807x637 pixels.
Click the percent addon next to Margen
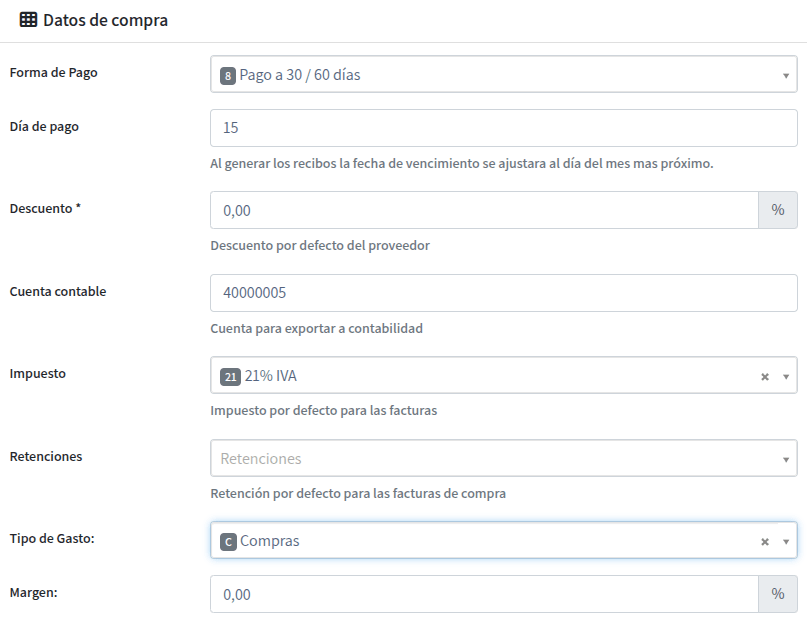[x=778, y=594]
